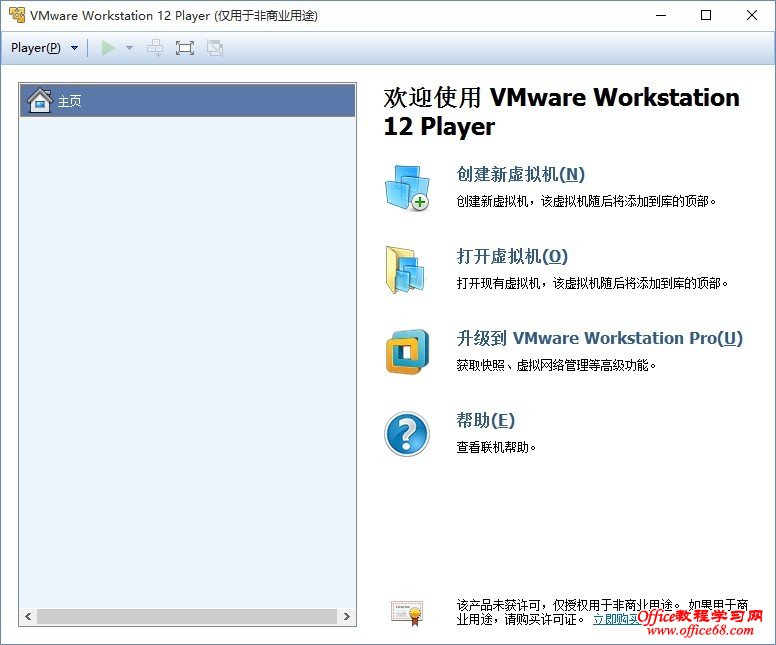Click the horizontal scrollbar thumb in library
The width and height of the screenshot is (776, 645).
(187, 616)
